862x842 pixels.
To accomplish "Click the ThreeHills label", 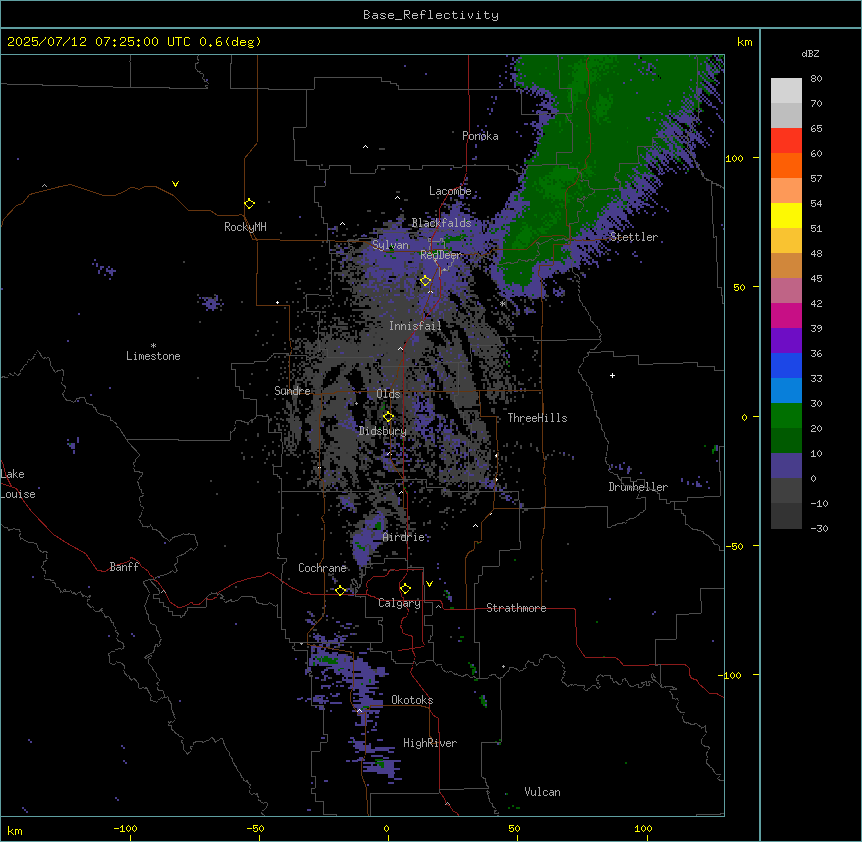I will [x=537, y=418].
